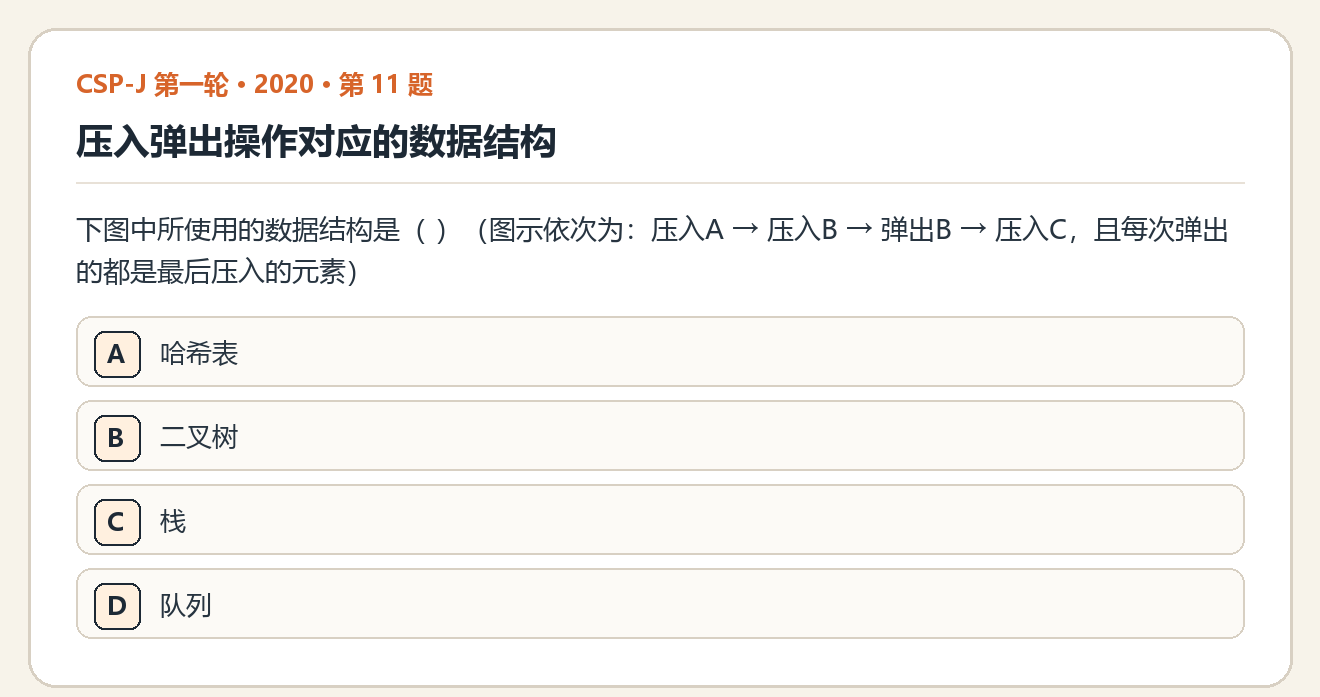Click the title 压入弹出操作对应的数据结构
This screenshot has height=697, width=1320.
click(x=316, y=143)
